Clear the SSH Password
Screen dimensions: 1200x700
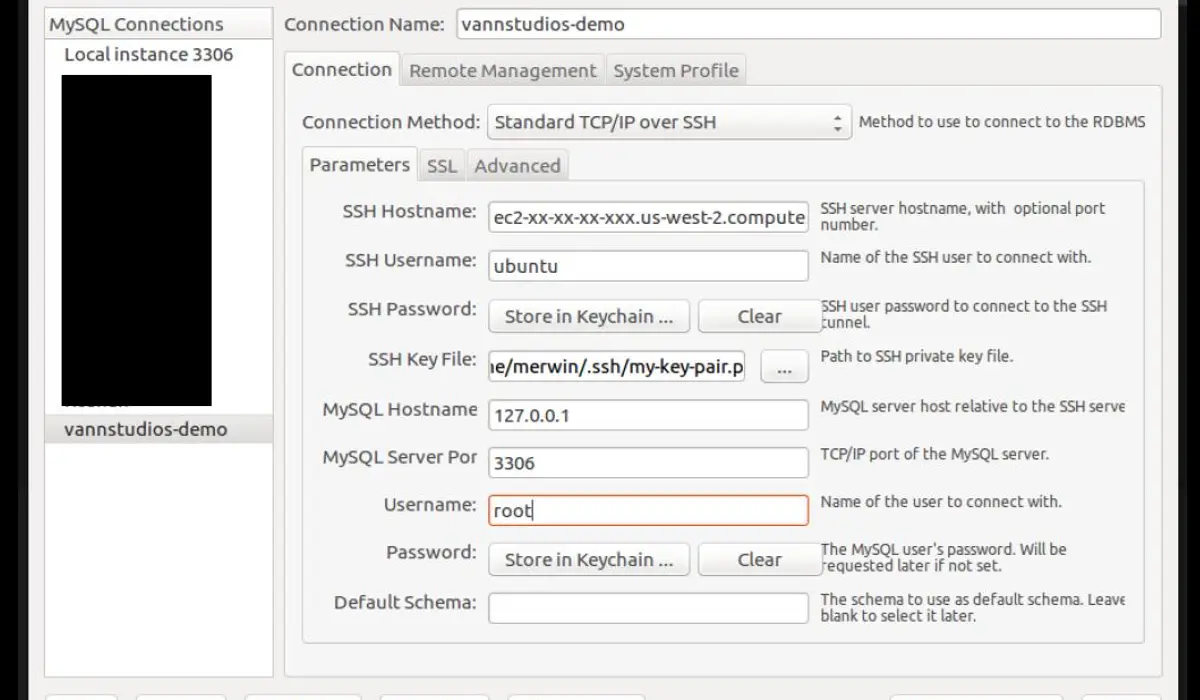[x=758, y=316]
